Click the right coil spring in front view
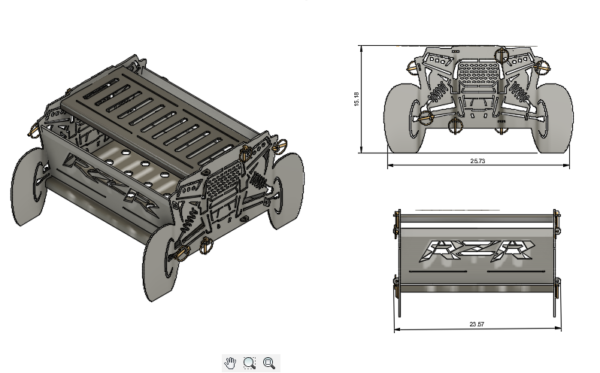The height and width of the screenshot is (373, 600). point(518,91)
